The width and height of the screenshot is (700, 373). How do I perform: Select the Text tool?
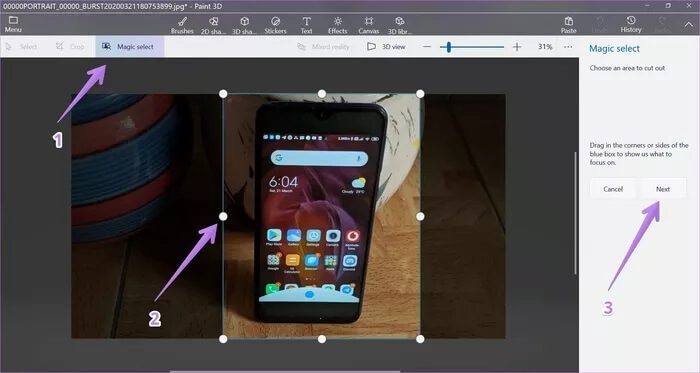pos(306,25)
